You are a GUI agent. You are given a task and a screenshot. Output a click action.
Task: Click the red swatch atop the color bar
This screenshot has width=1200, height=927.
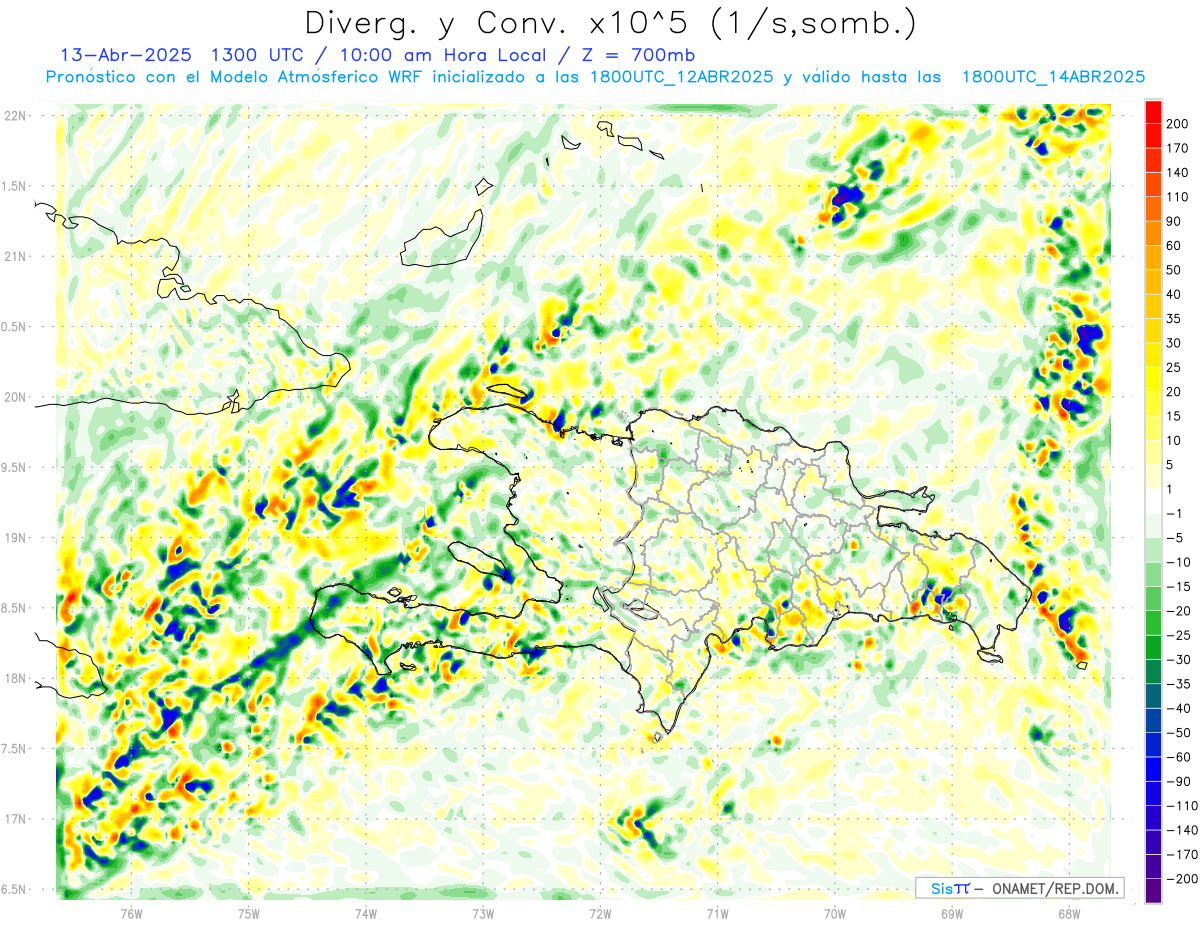(1153, 110)
